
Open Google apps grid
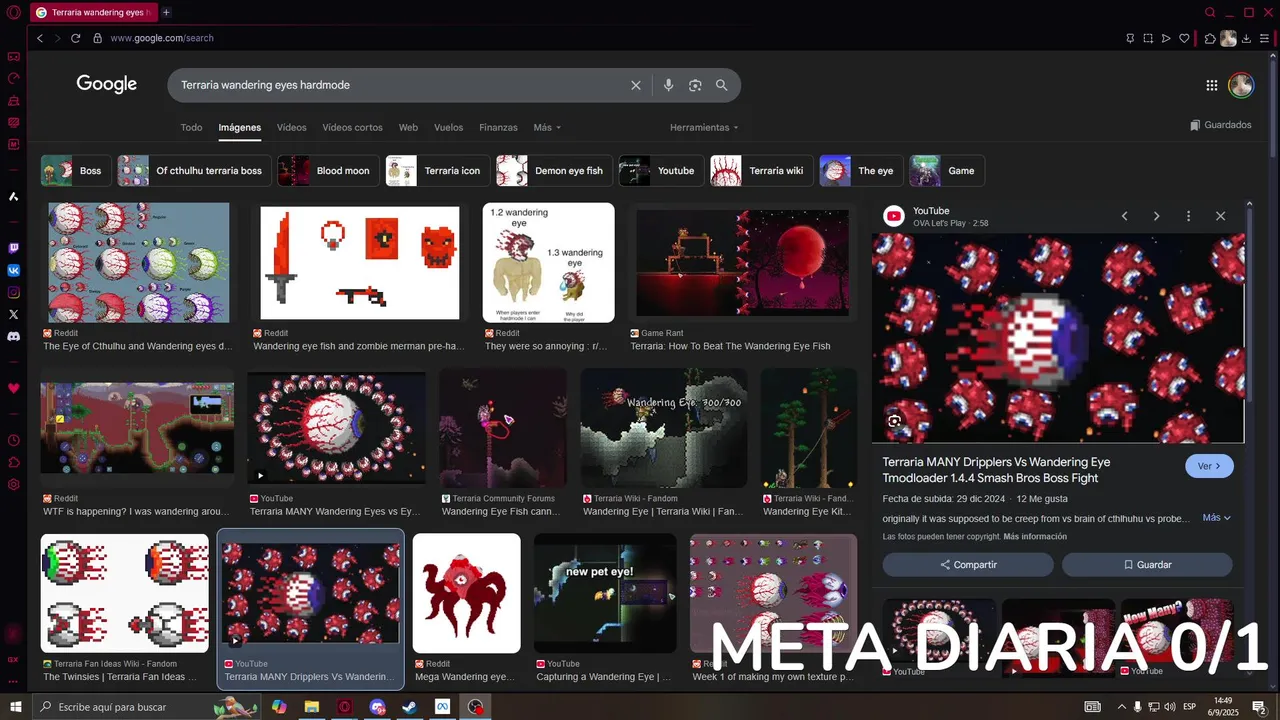pyautogui.click(x=1211, y=85)
